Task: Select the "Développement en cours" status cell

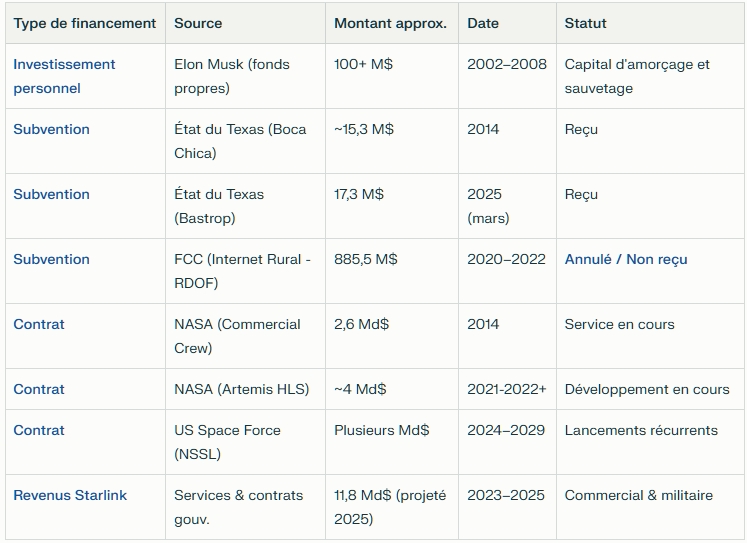Action: pyautogui.click(x=647, y=389)
